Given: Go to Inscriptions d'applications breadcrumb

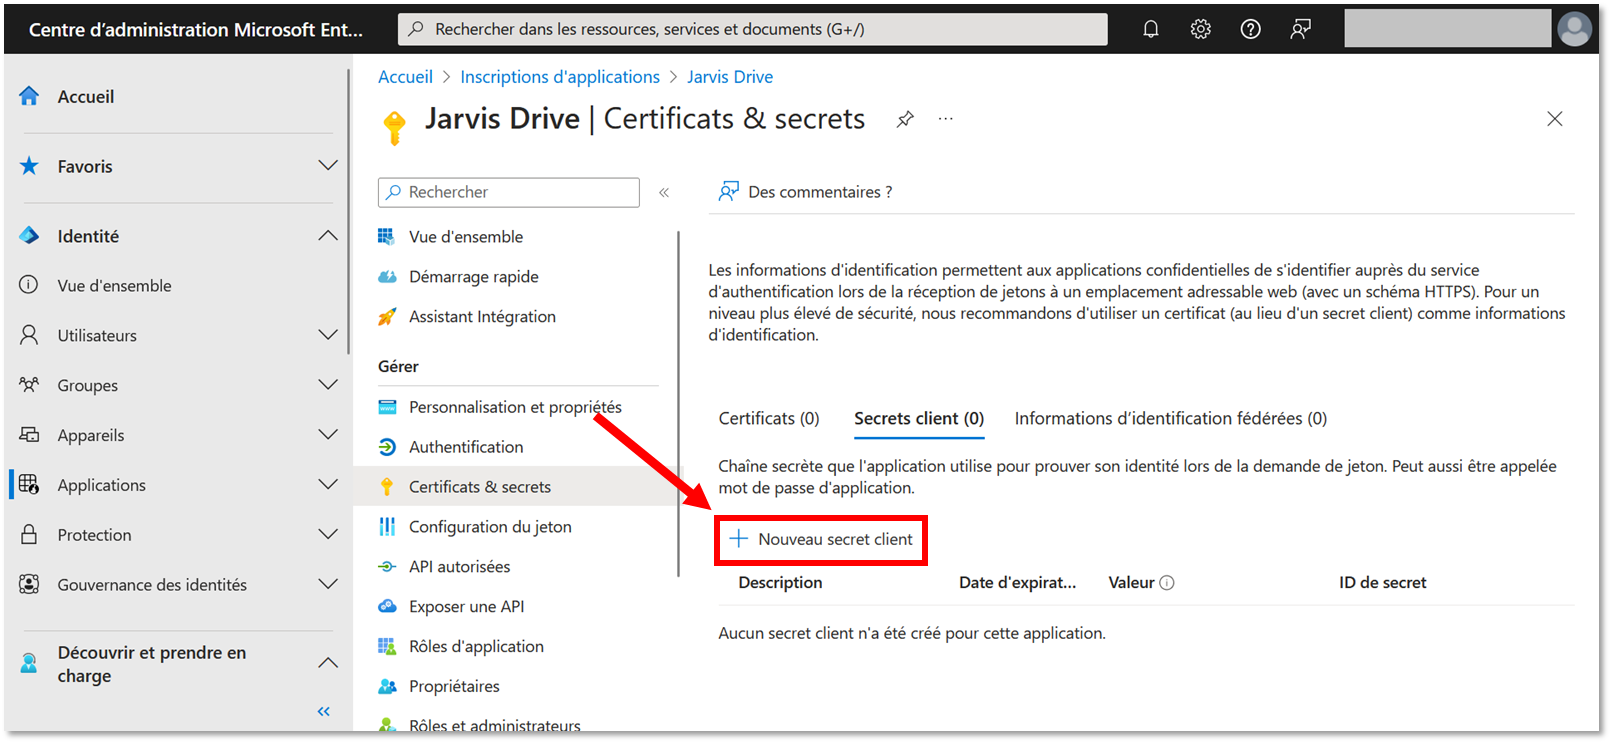Looking at the screenshot, I should coord(560,77).
